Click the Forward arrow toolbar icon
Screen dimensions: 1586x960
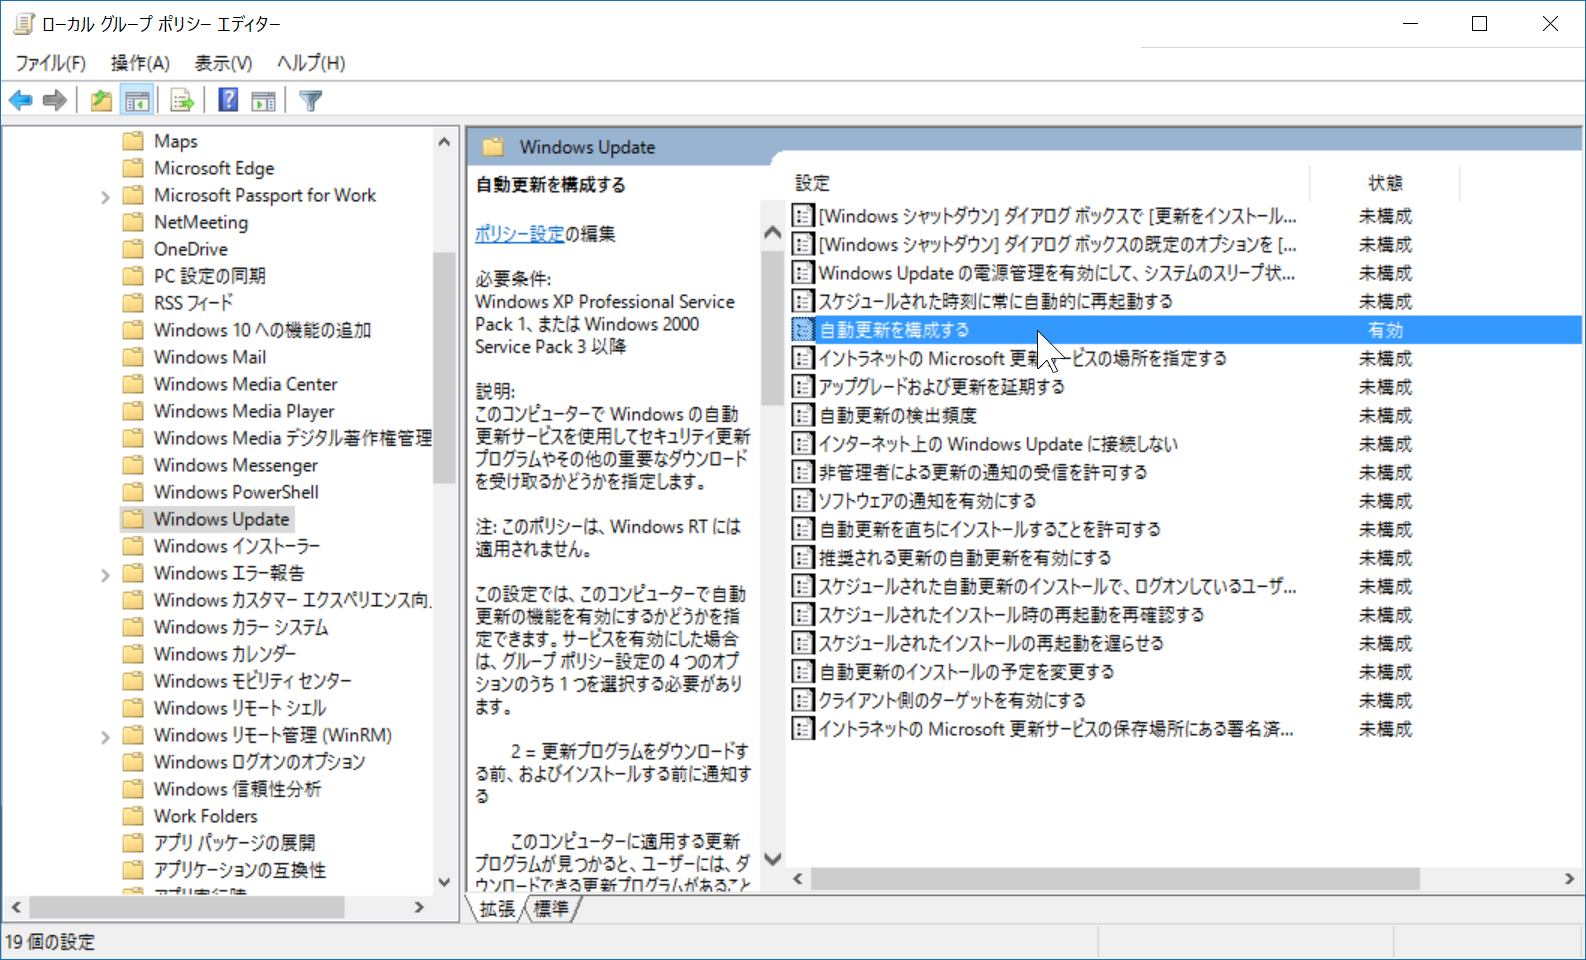click(x=55, y=100)
